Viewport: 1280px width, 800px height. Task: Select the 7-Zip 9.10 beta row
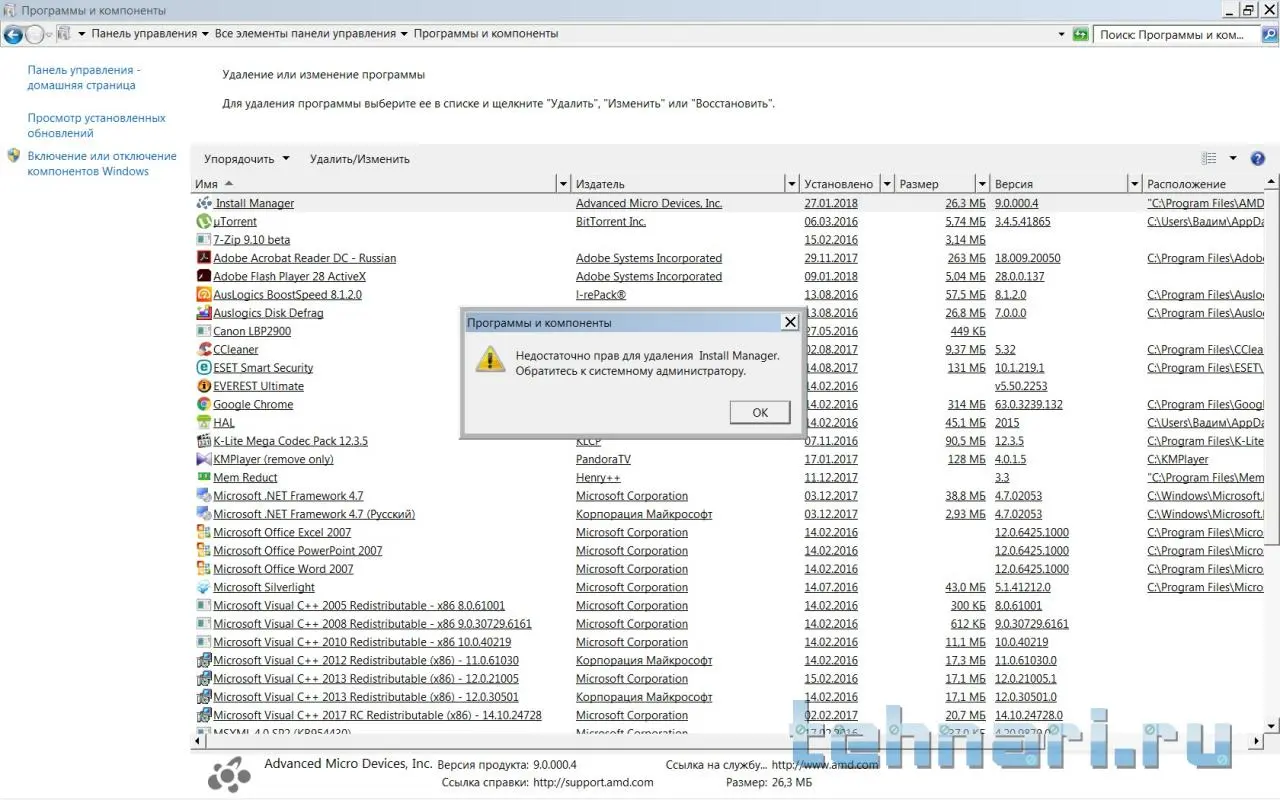click(x=728, y=240)
